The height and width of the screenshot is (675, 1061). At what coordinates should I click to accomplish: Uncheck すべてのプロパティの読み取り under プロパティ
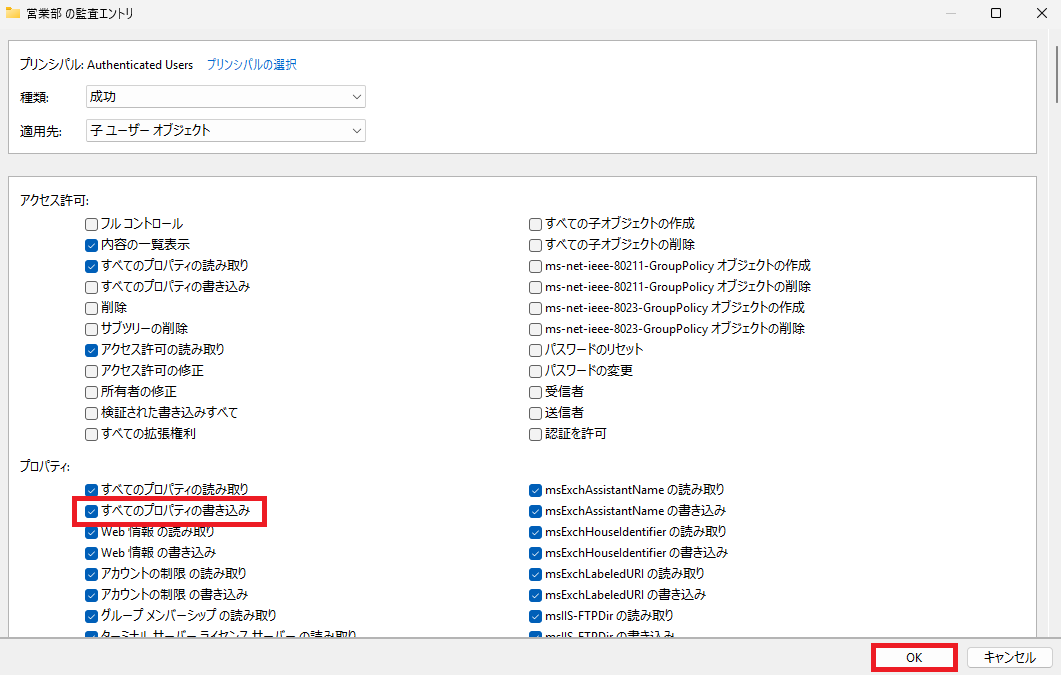coord(91,490)
